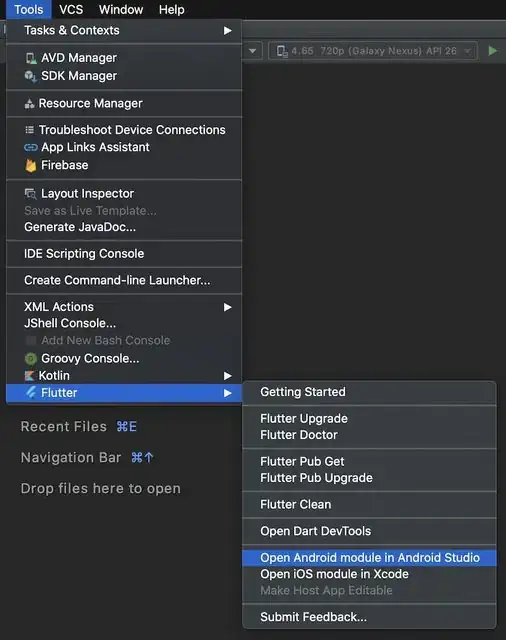Image resolution: width=506 pixels, height=640 pixels.
Task: Click the Layout Inspector icon
Action: 31,193
